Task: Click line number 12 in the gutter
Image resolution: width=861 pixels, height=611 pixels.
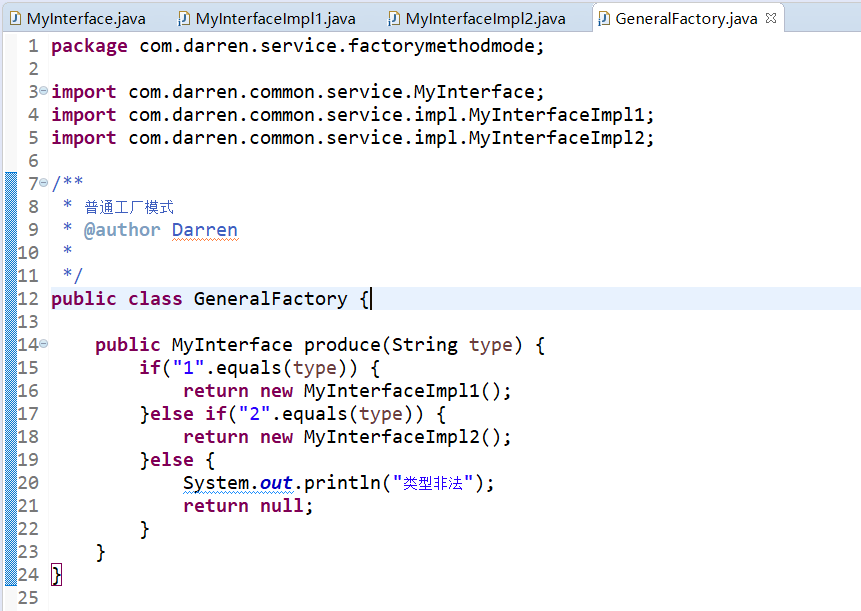Action: point(28,299)
